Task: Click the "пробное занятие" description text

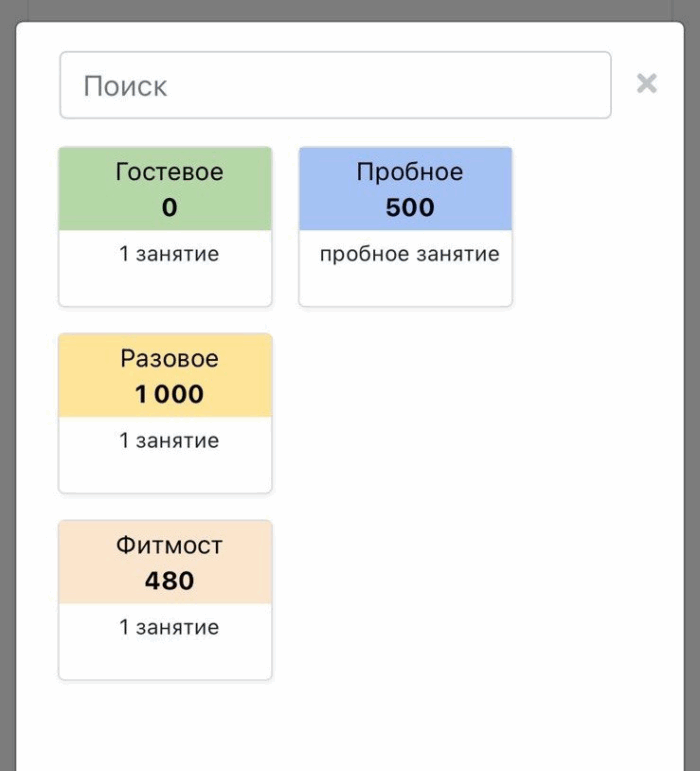Action: pos(409,254)
